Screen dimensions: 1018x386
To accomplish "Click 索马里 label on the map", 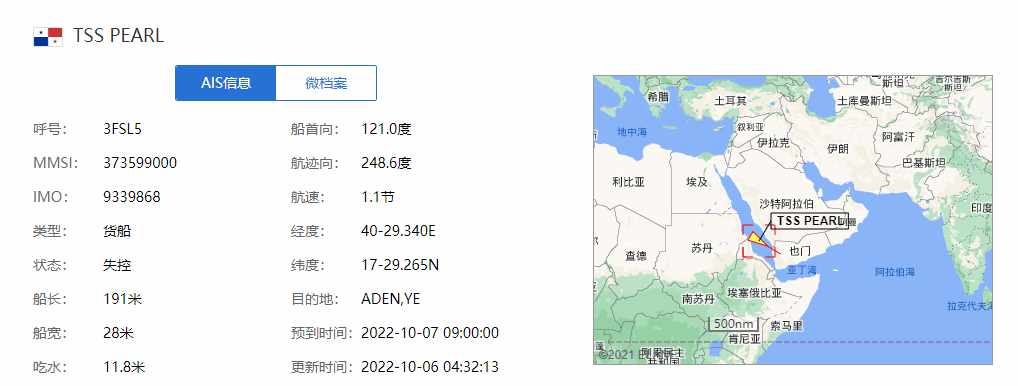I will click(787, 325).
